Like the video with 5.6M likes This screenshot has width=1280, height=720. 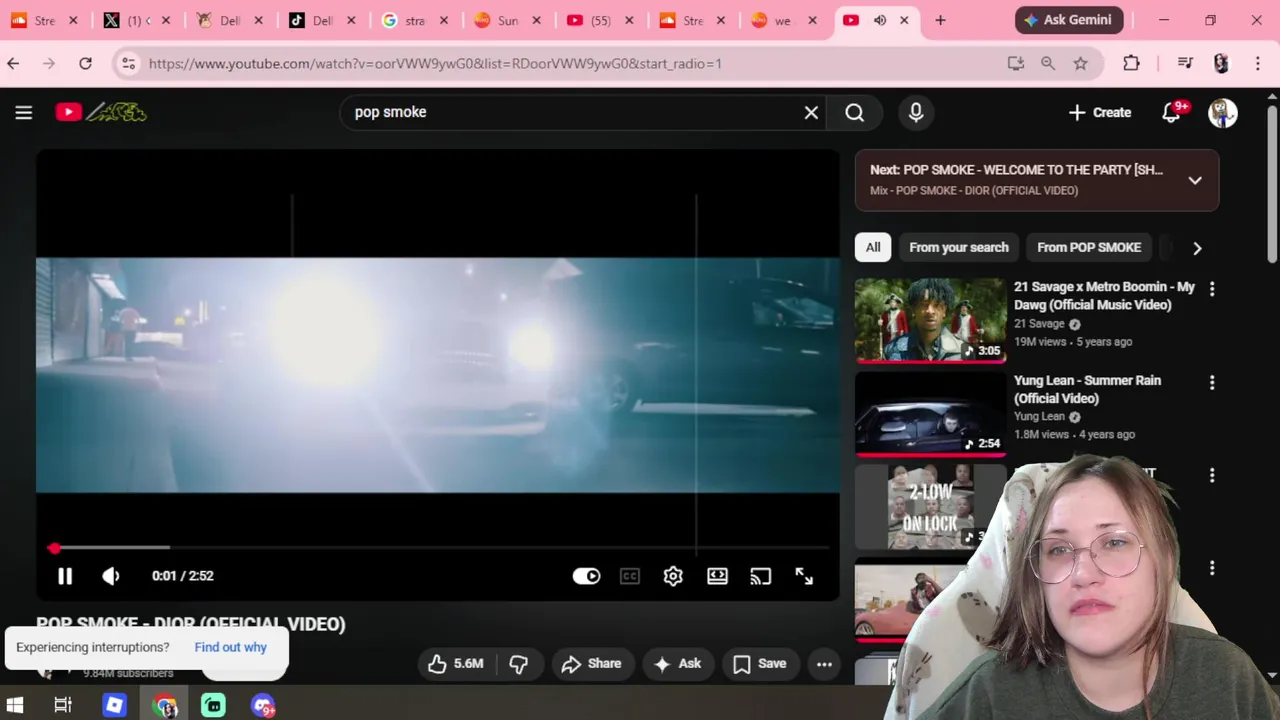455,664
